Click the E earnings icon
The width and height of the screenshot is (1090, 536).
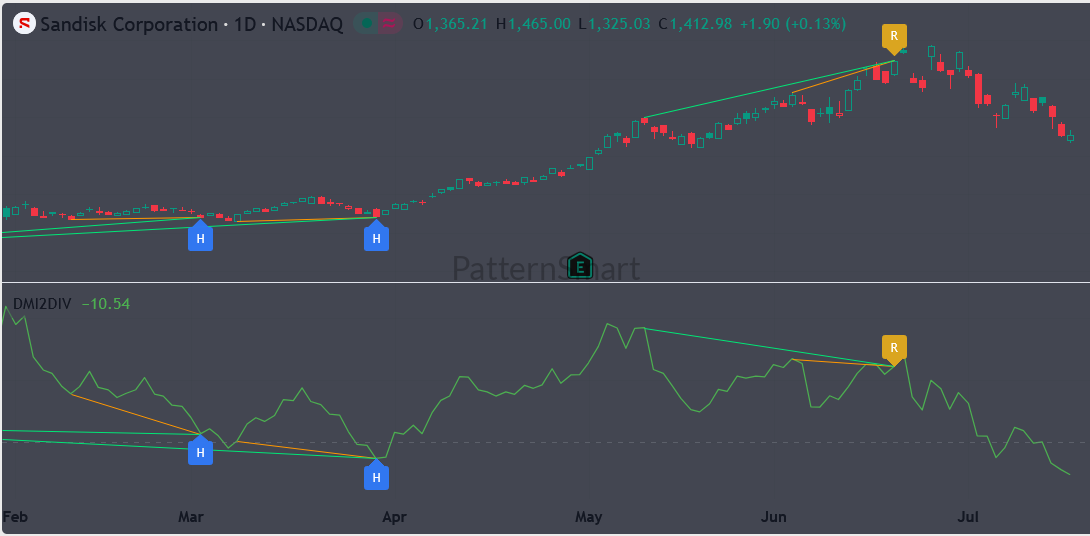coord(579,265)
